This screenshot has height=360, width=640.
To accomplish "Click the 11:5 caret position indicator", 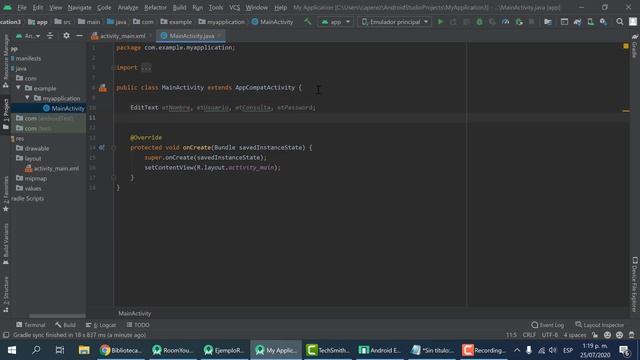I will click(511, 335).
